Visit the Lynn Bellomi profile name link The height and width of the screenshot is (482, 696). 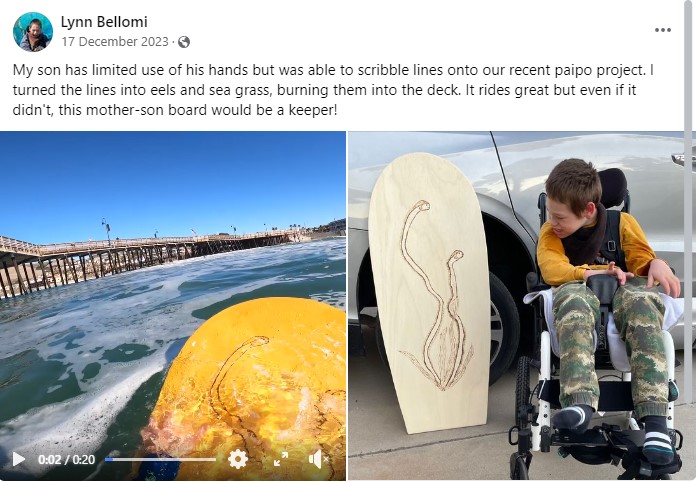point(104,21)
